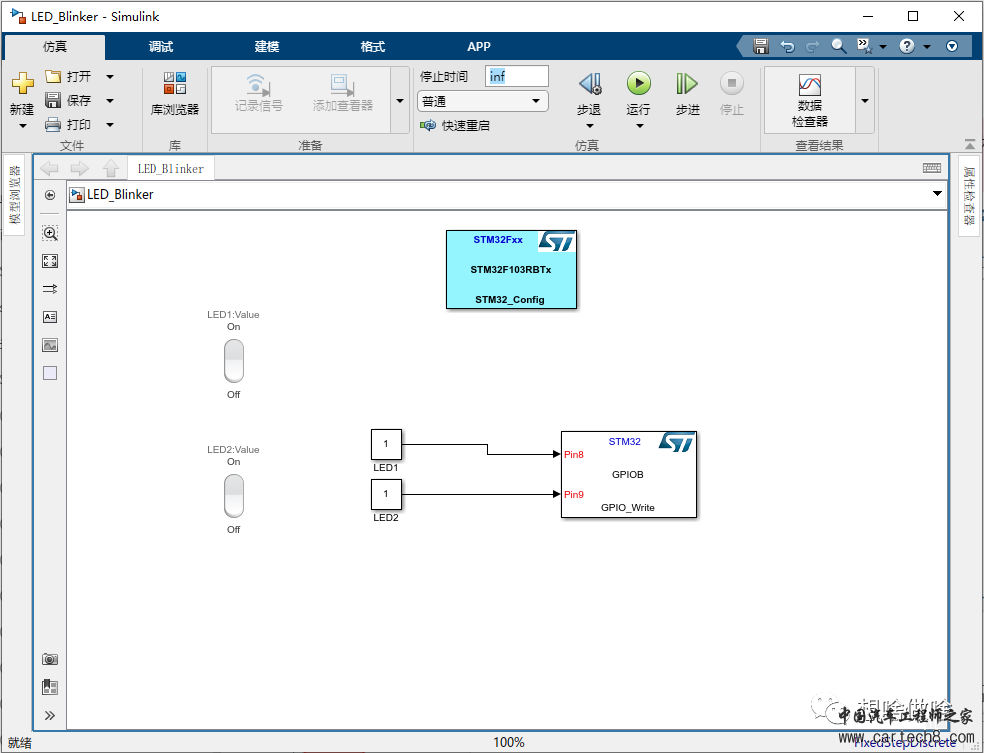Click the 停止 stop button
The width and height of the screenshot is (984, 753).
pyautogui.click(x=732, y=93)
